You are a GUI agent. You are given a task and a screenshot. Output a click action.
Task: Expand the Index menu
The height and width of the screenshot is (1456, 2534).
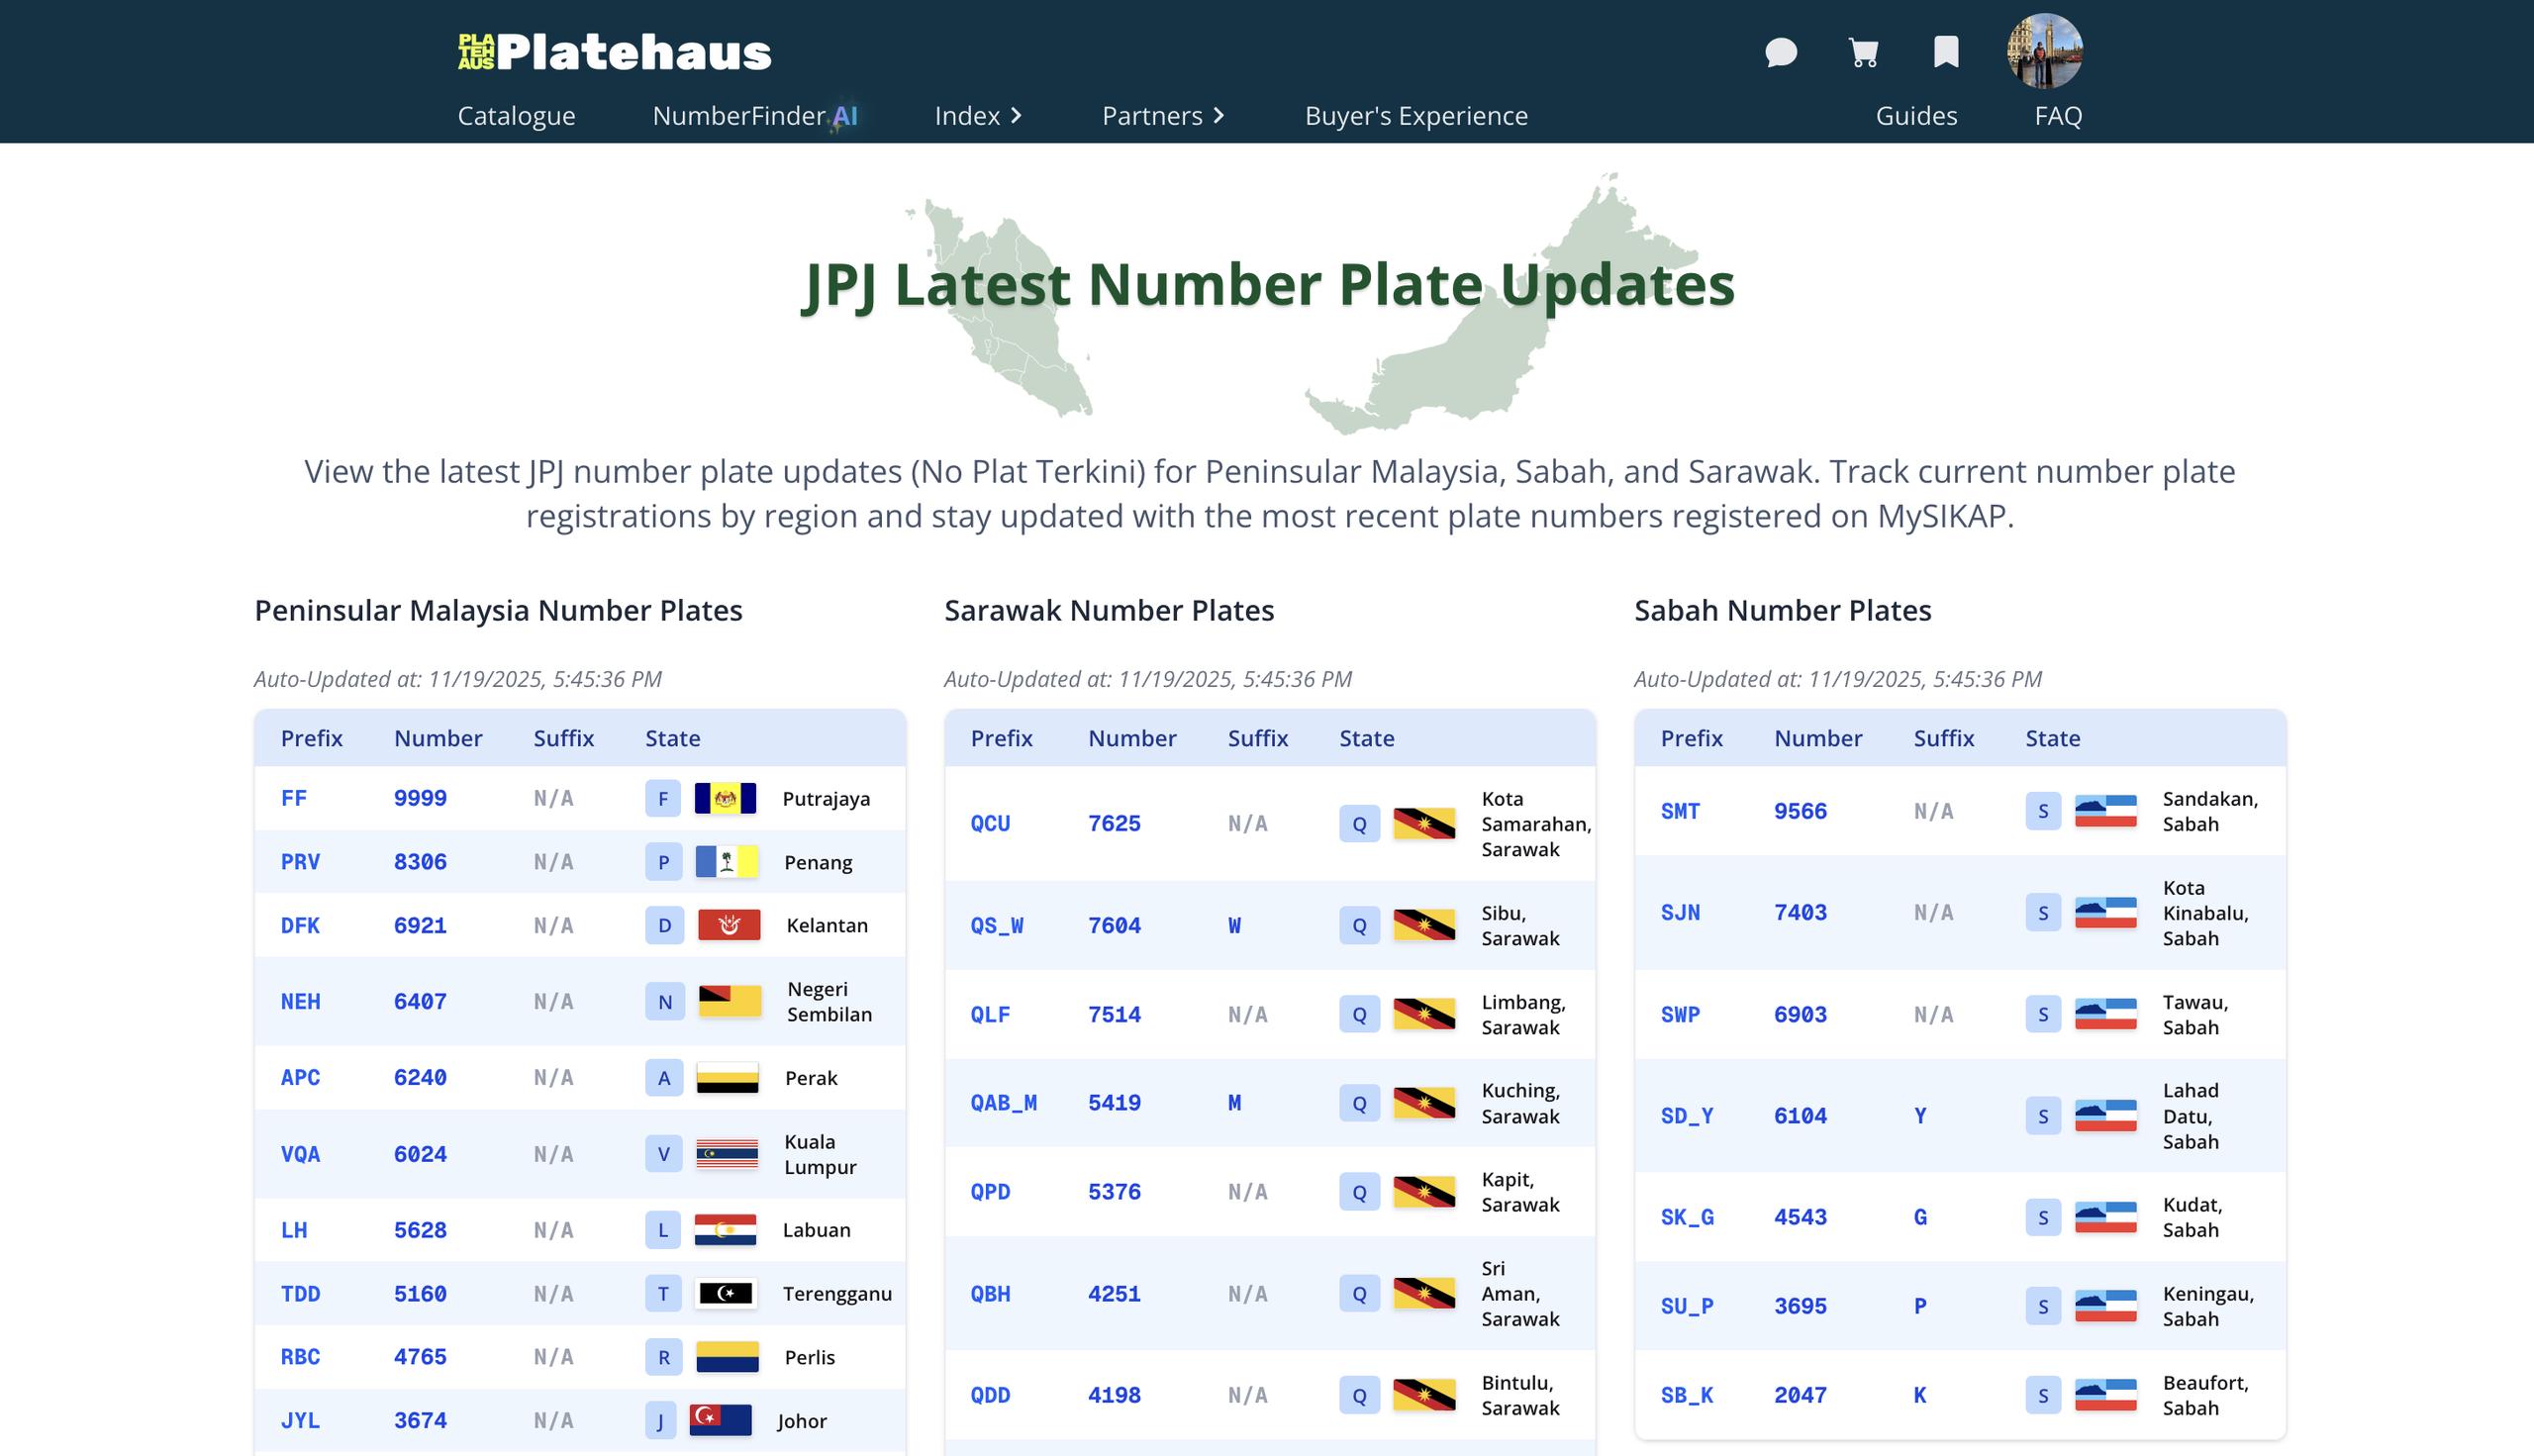click(x=977, y=116)
